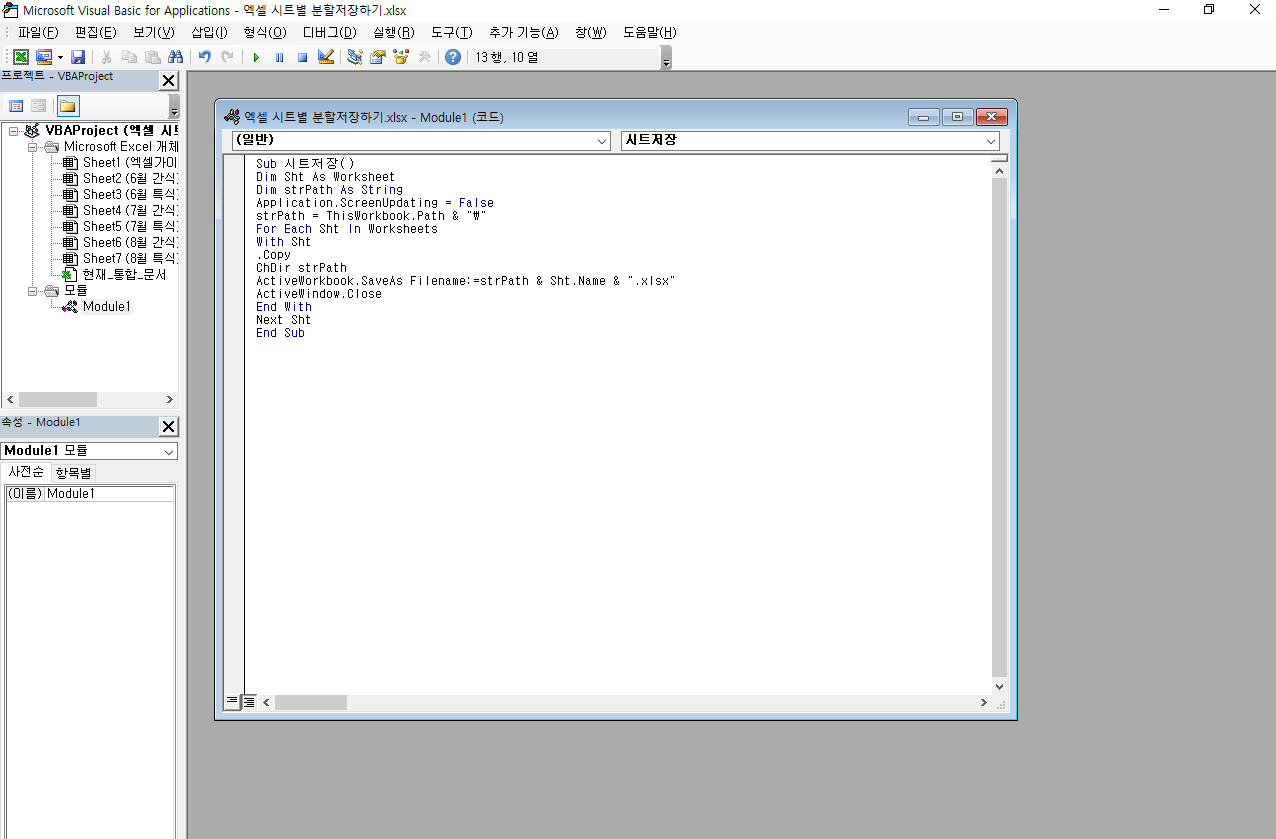The width and height of the screenshot is (1276, 839).
Task: Open the 형식(O) menu
Action: click(x=265, y=32)
